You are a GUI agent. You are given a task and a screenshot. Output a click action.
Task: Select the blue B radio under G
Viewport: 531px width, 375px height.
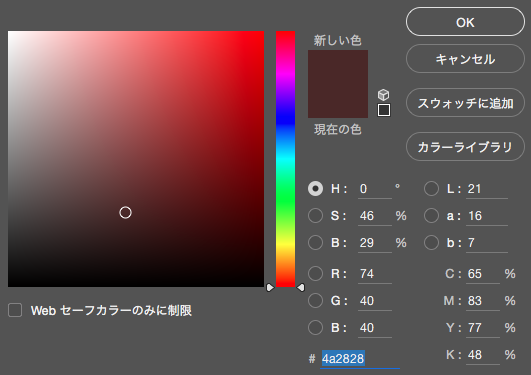click(315, 328)
